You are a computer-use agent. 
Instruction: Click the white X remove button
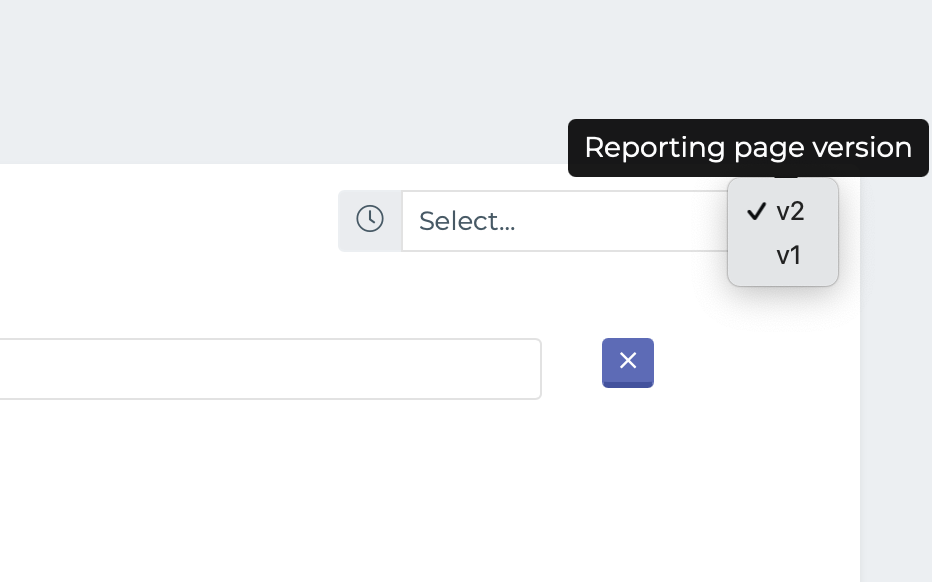coord(628,363)
